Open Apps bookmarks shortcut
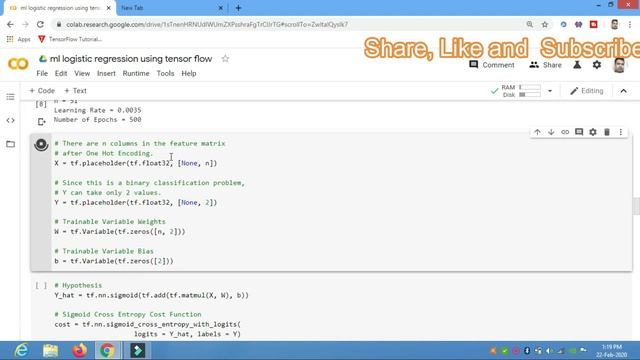 point(18,39)
